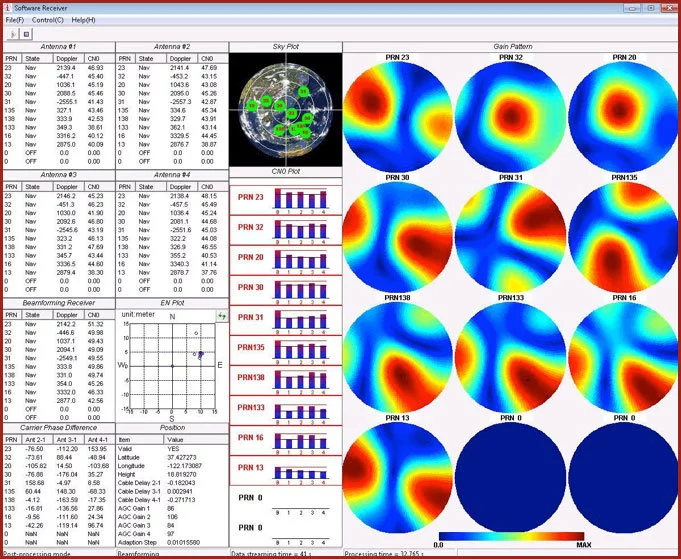Click the PRN 31 bar chart in CN0 Plot

pos(300,320)
